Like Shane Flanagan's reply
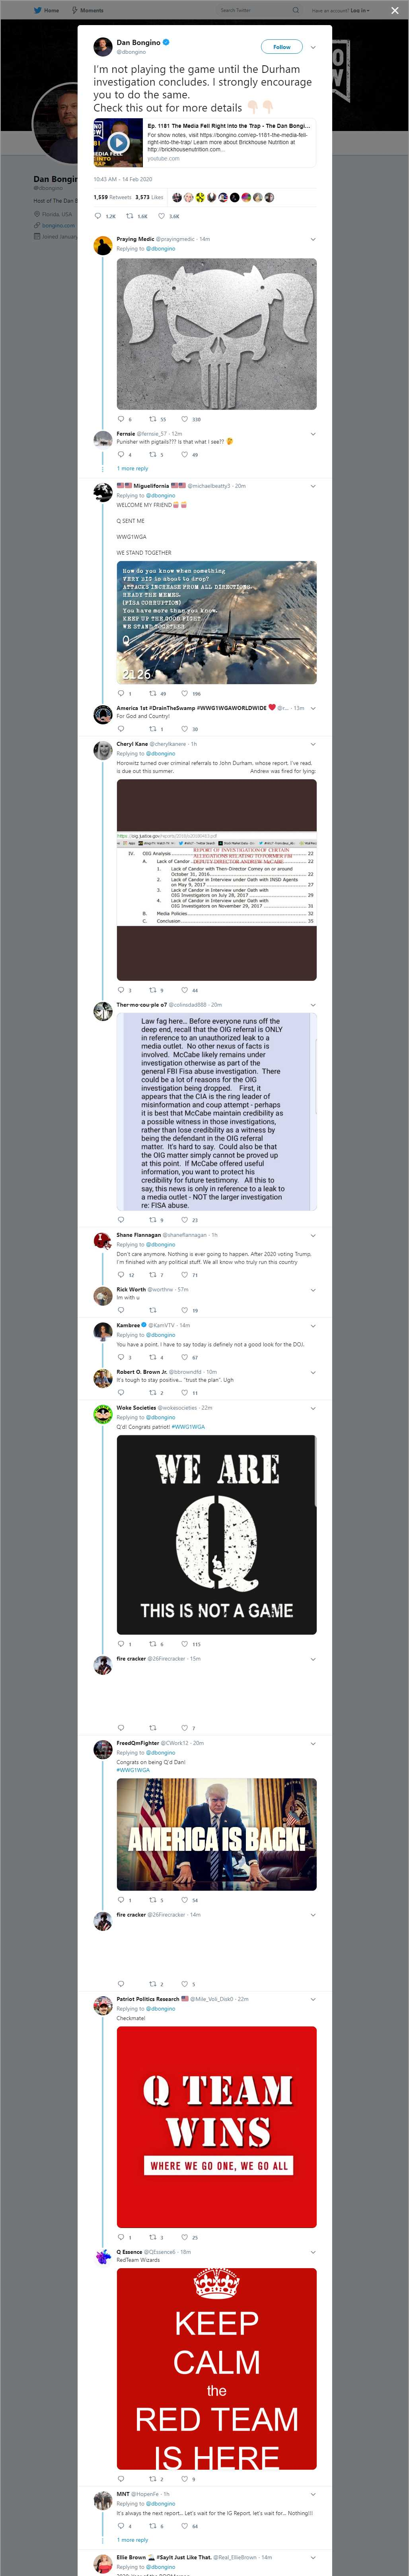The height and width of the screenshot is (2576, 409). [184, 1275]
